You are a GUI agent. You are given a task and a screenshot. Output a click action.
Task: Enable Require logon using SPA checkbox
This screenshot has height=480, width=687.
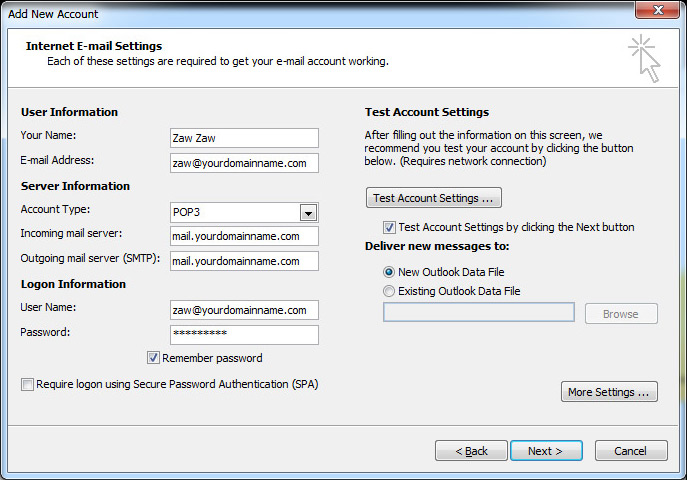click(x=27, y=385)
